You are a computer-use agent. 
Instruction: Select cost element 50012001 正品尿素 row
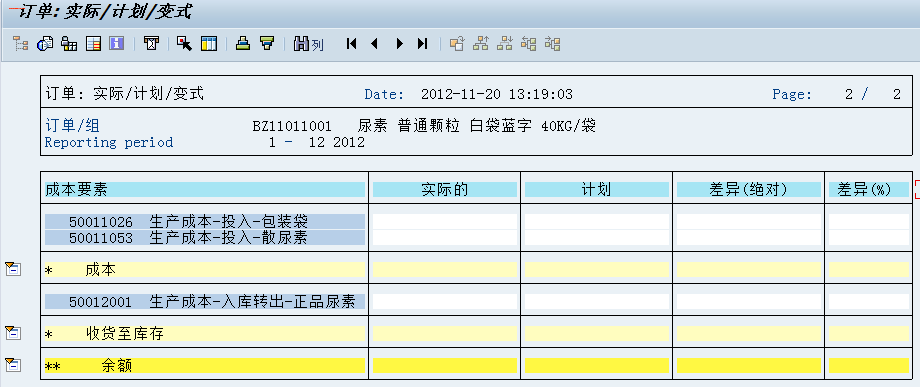click(205, 301)
